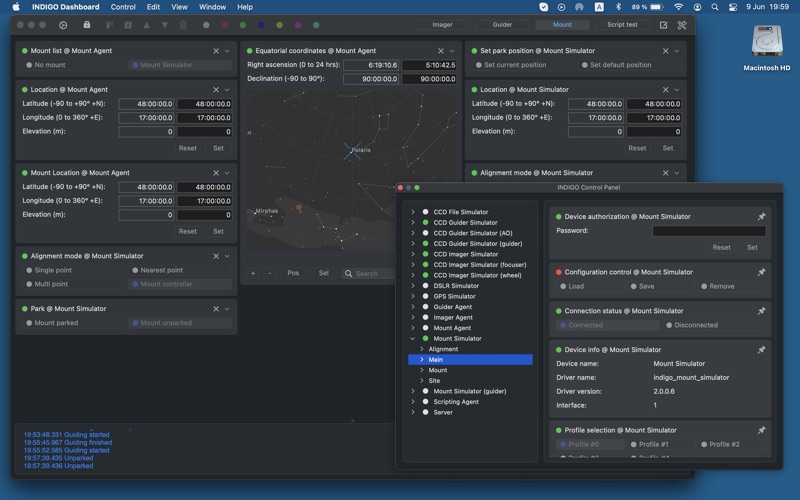Select the Multi point alignment mode
This screenshot has width=800, height=500.
73,284
